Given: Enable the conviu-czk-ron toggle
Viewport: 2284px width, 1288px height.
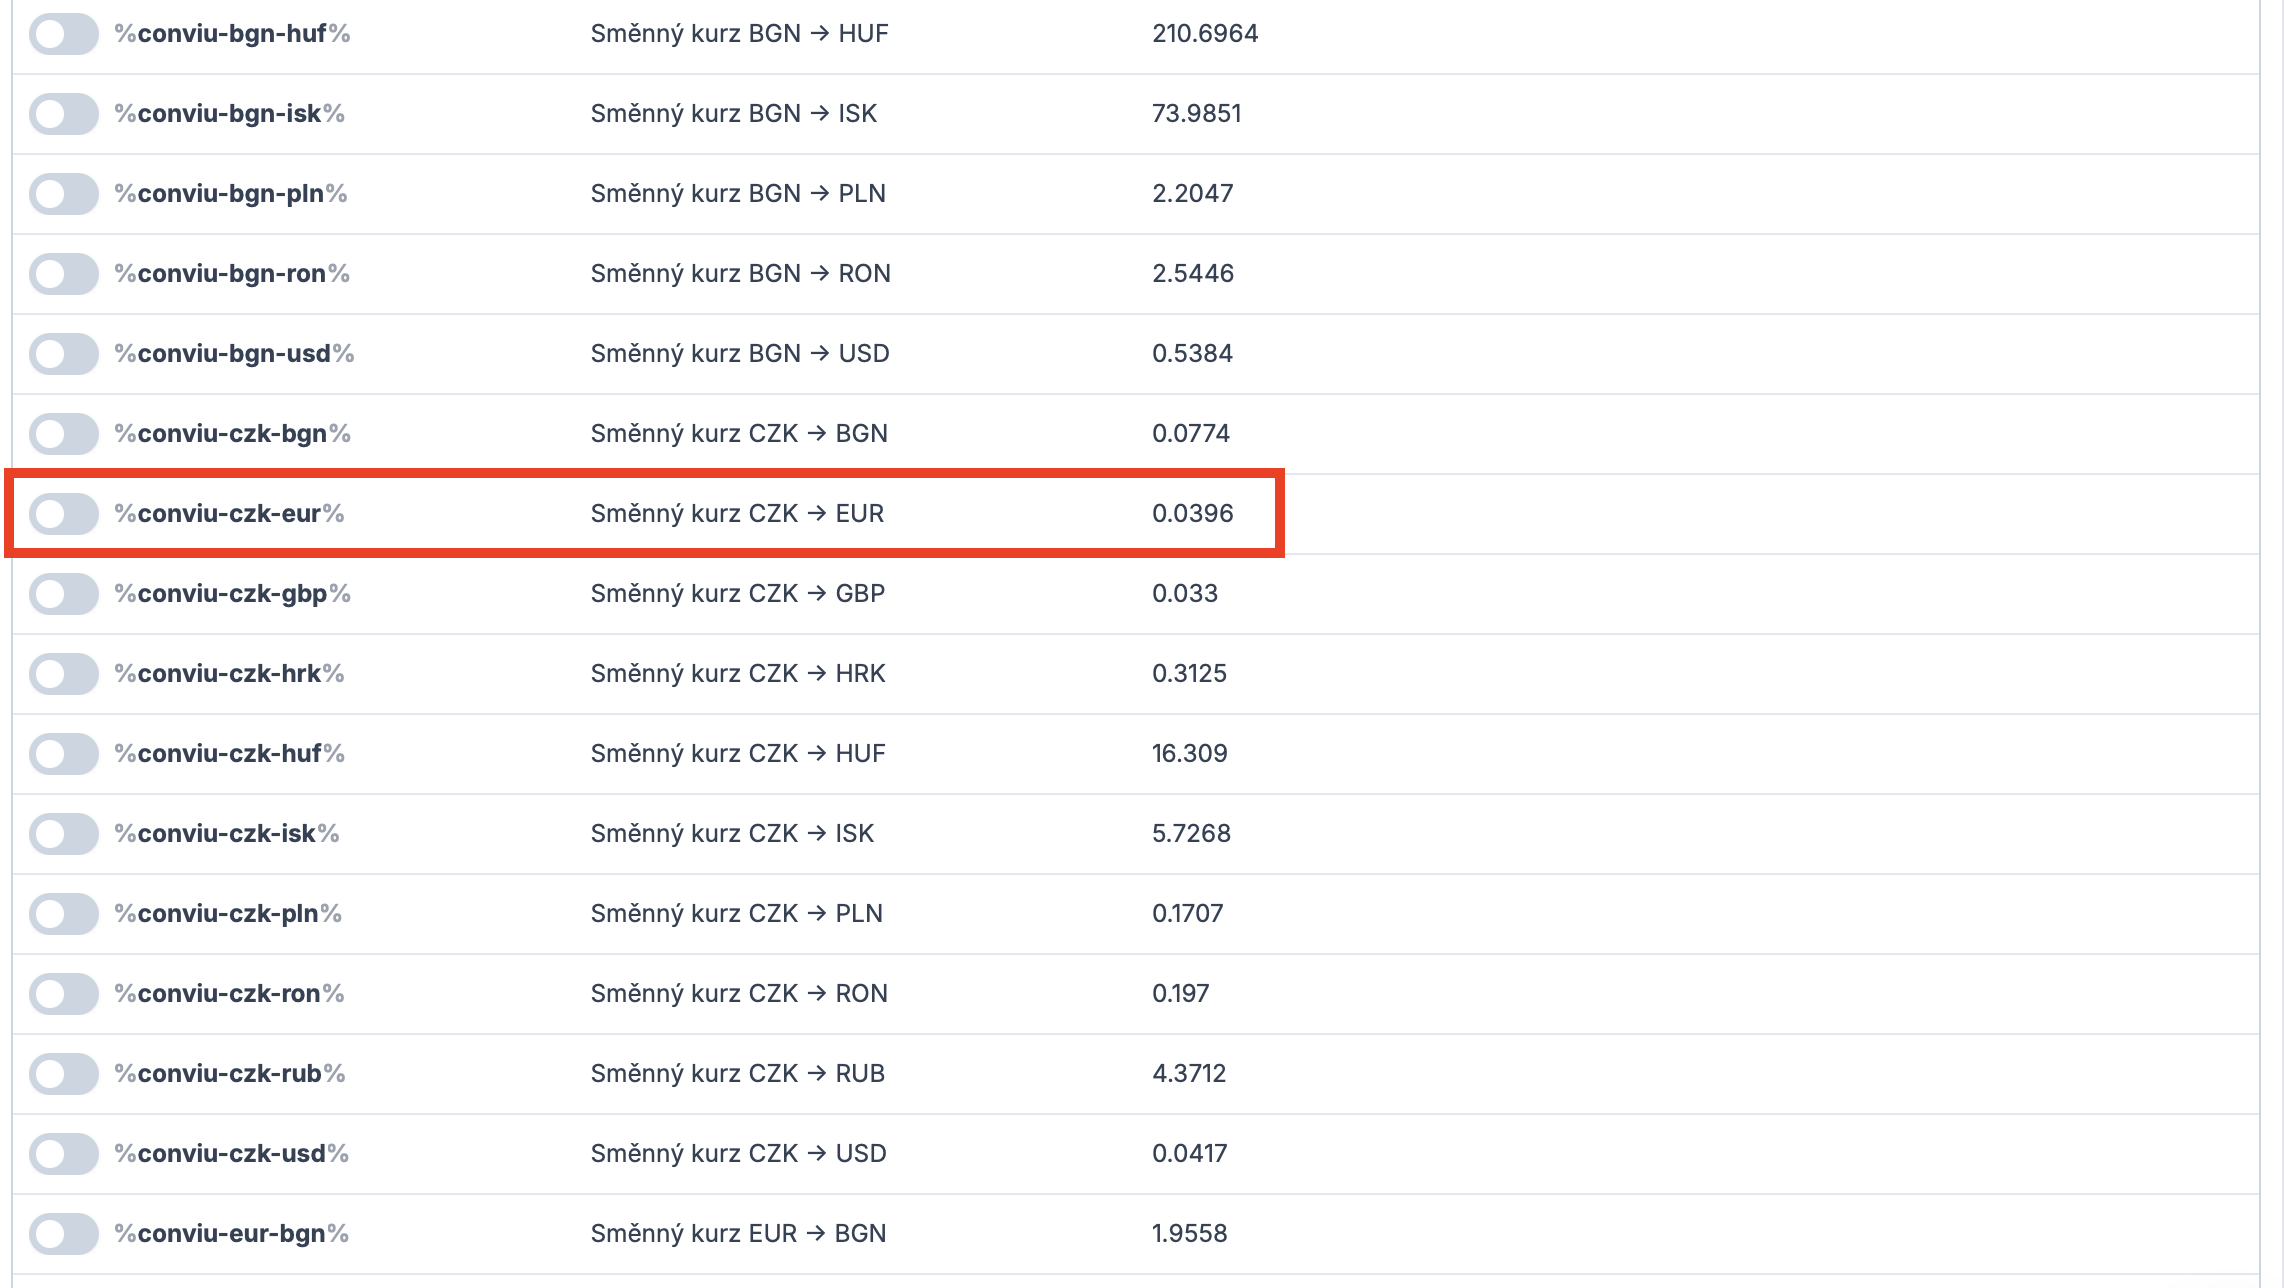Looking at the screenshot, I should tap(64, 994).
